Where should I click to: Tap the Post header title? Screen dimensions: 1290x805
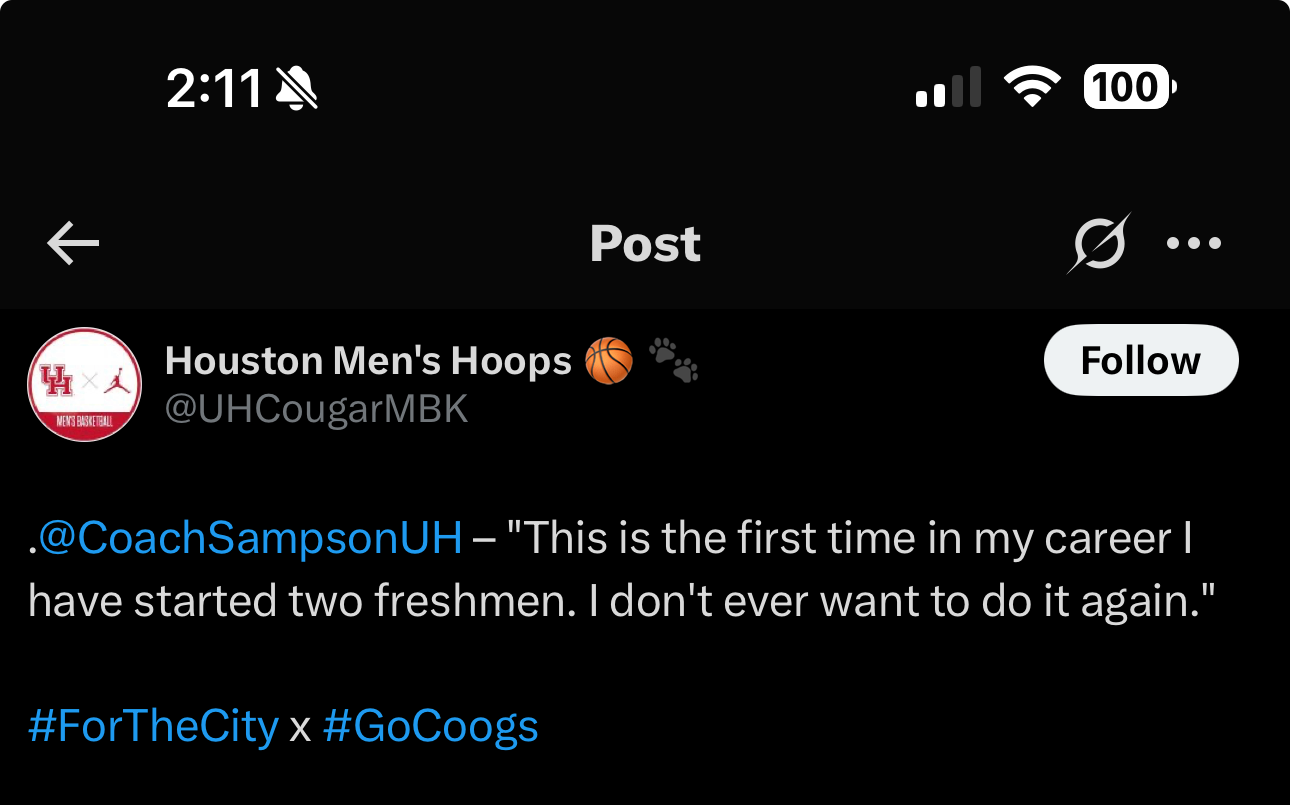[x=645, y=244]
